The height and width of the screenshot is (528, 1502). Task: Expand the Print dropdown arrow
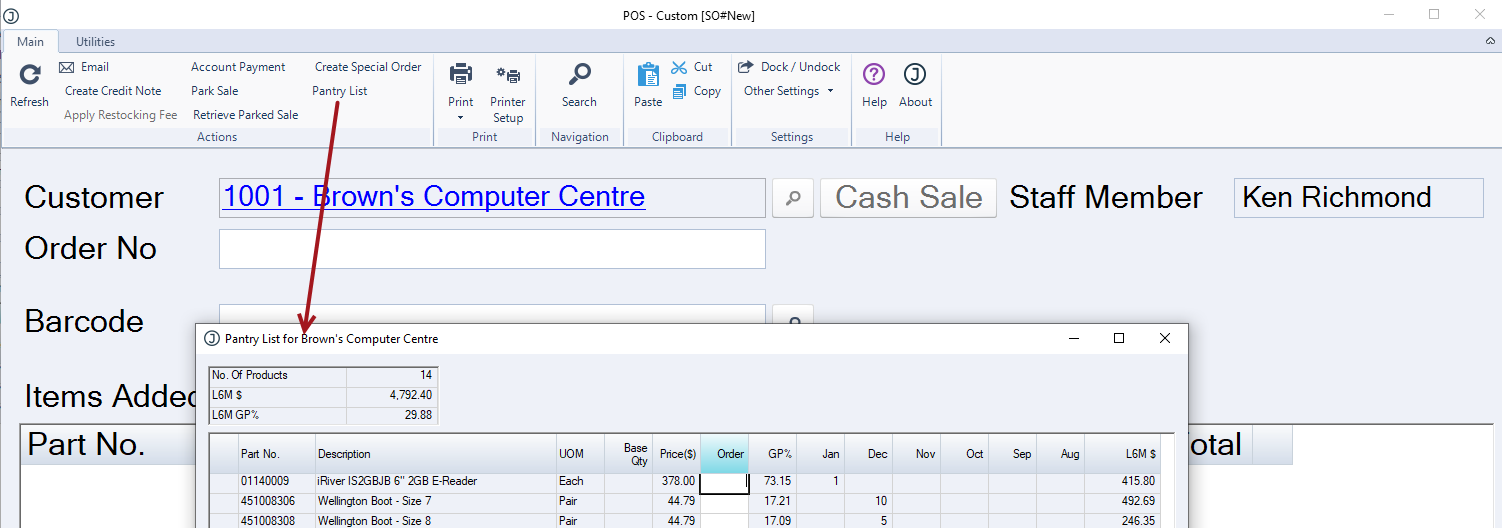(x=461, y=118)
